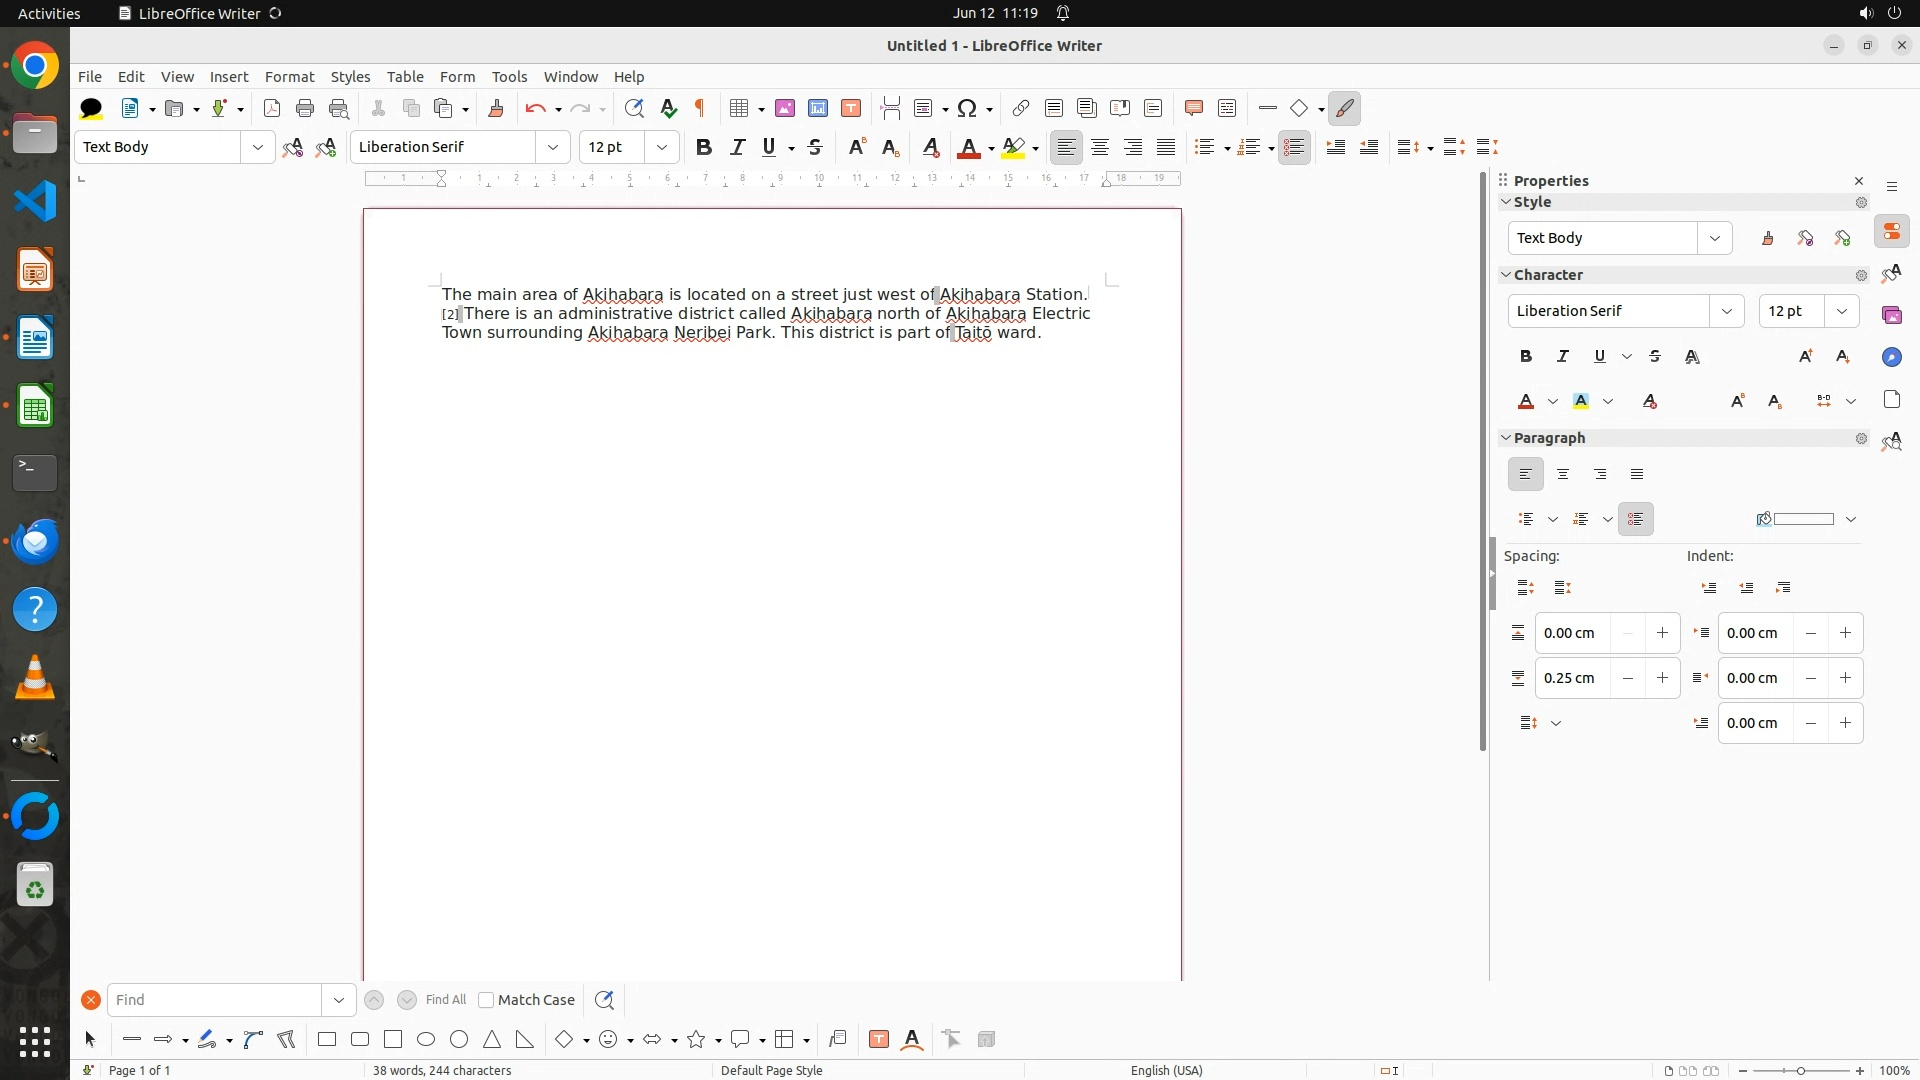This screenshot has height=1080, width=1920.
Task: Click the Find All button
Action: 445,1000
